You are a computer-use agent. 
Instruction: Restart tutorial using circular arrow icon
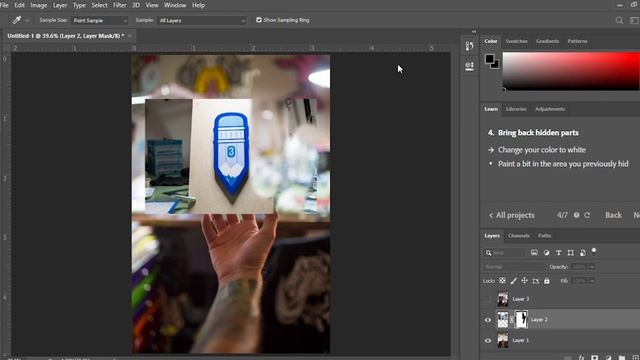coord(587,215)
